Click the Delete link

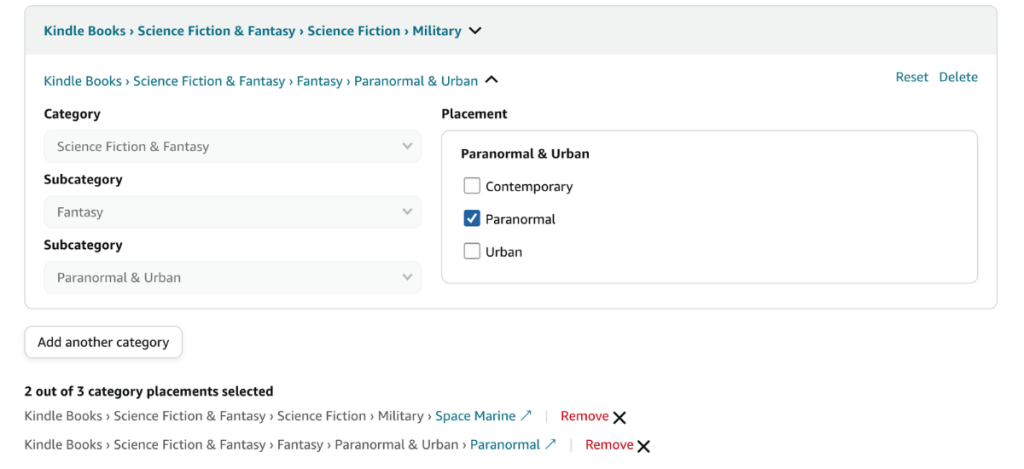click(958, 77)
